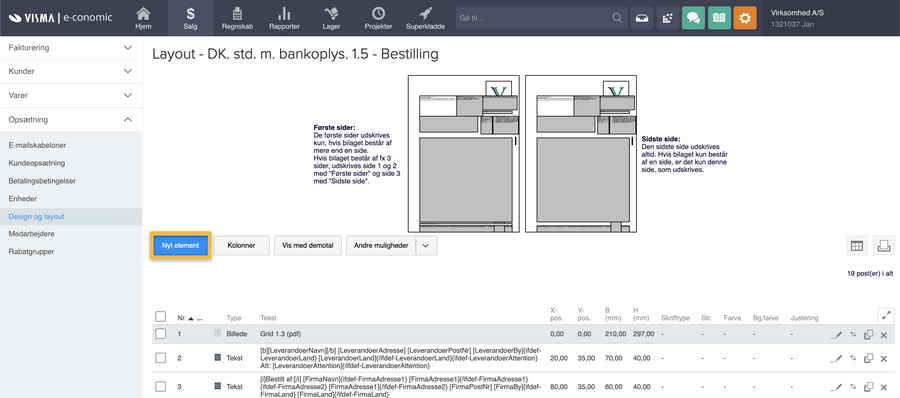Click the Nyt element button
Image resolution: width=900 pixels, height=398 pixels.
(x=181, y=245)
